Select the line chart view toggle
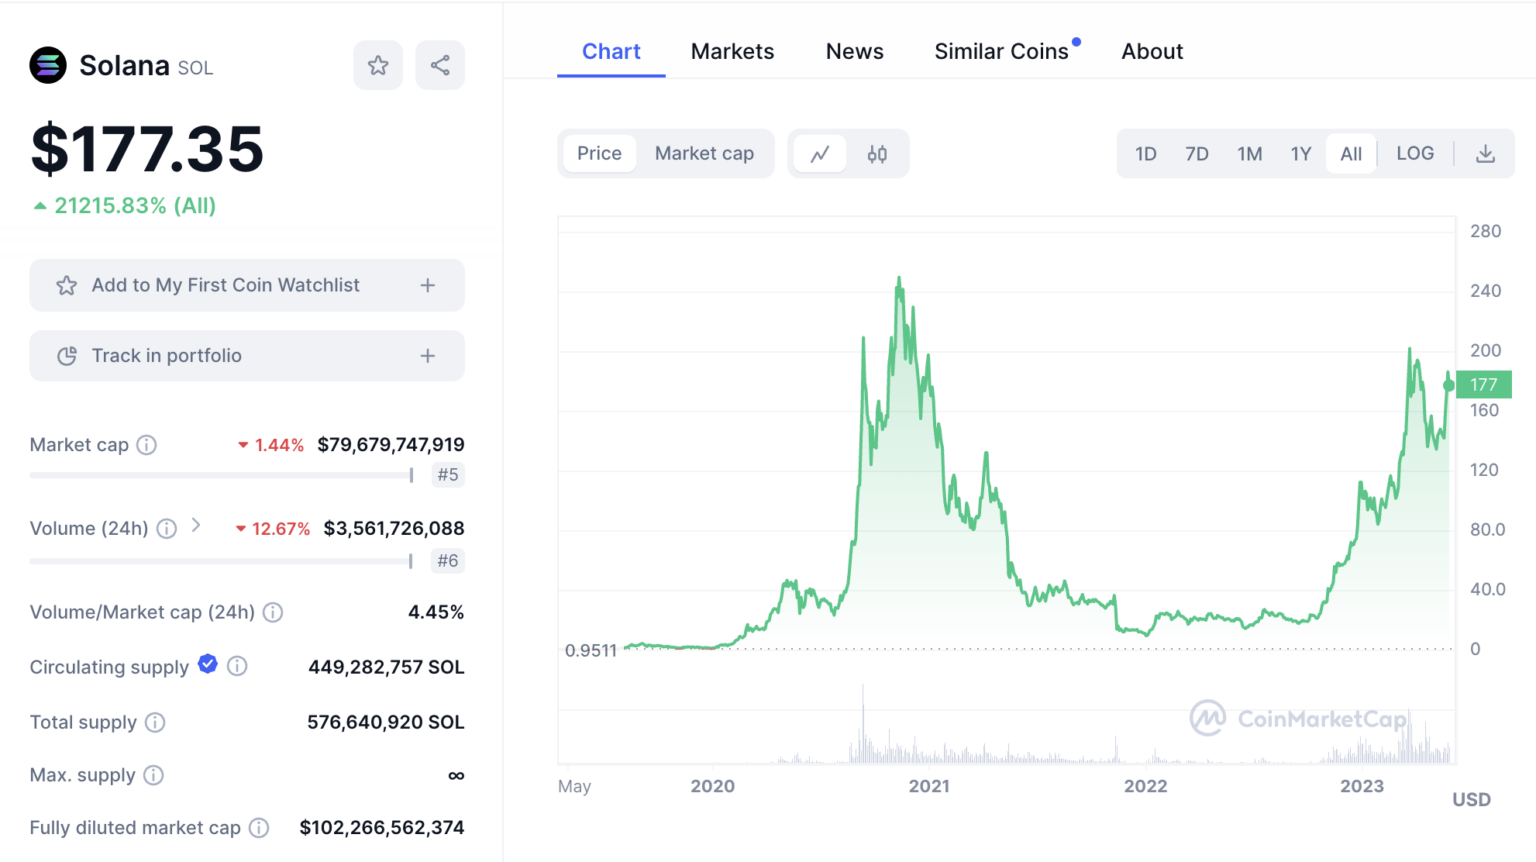The width and height of the screenshot is (1536, 862). (x=820, y=153)
